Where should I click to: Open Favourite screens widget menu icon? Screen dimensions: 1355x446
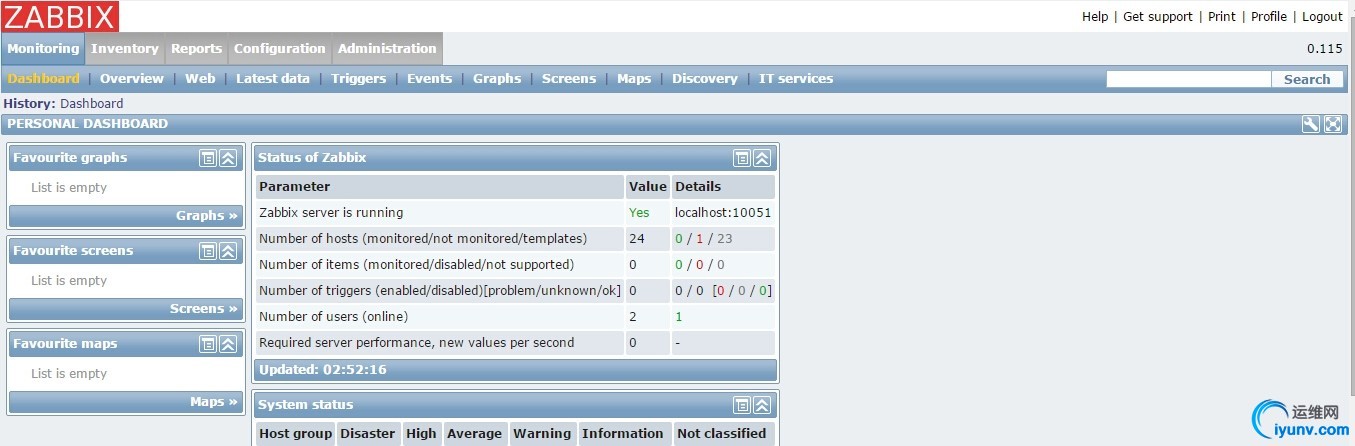click(208, 251)
